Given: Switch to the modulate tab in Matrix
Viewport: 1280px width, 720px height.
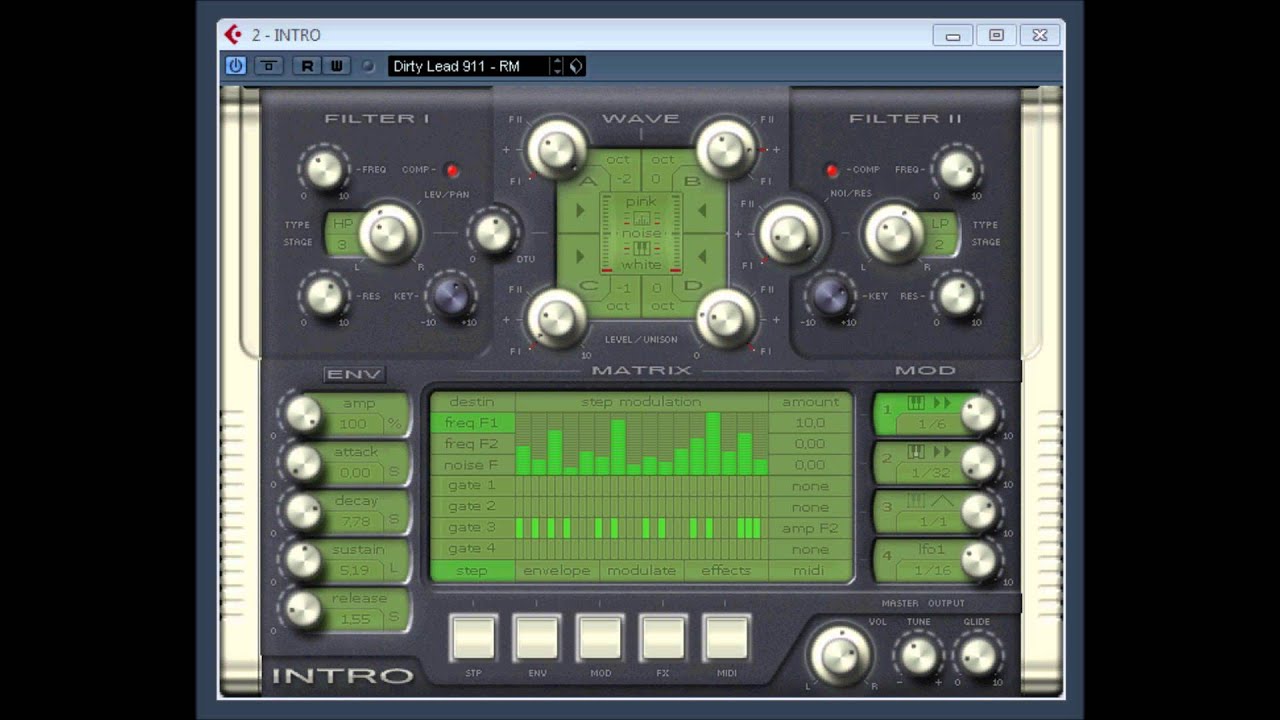Looking at the screenshot, I should coord(642,571).
